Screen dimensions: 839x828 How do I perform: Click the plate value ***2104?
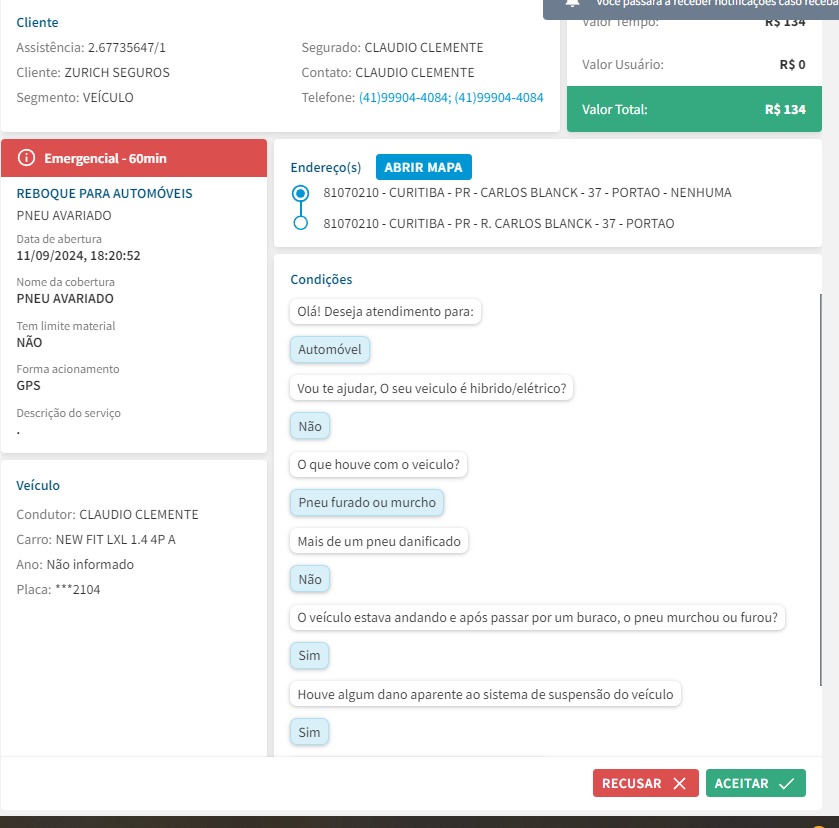click(x=78, y=589)
